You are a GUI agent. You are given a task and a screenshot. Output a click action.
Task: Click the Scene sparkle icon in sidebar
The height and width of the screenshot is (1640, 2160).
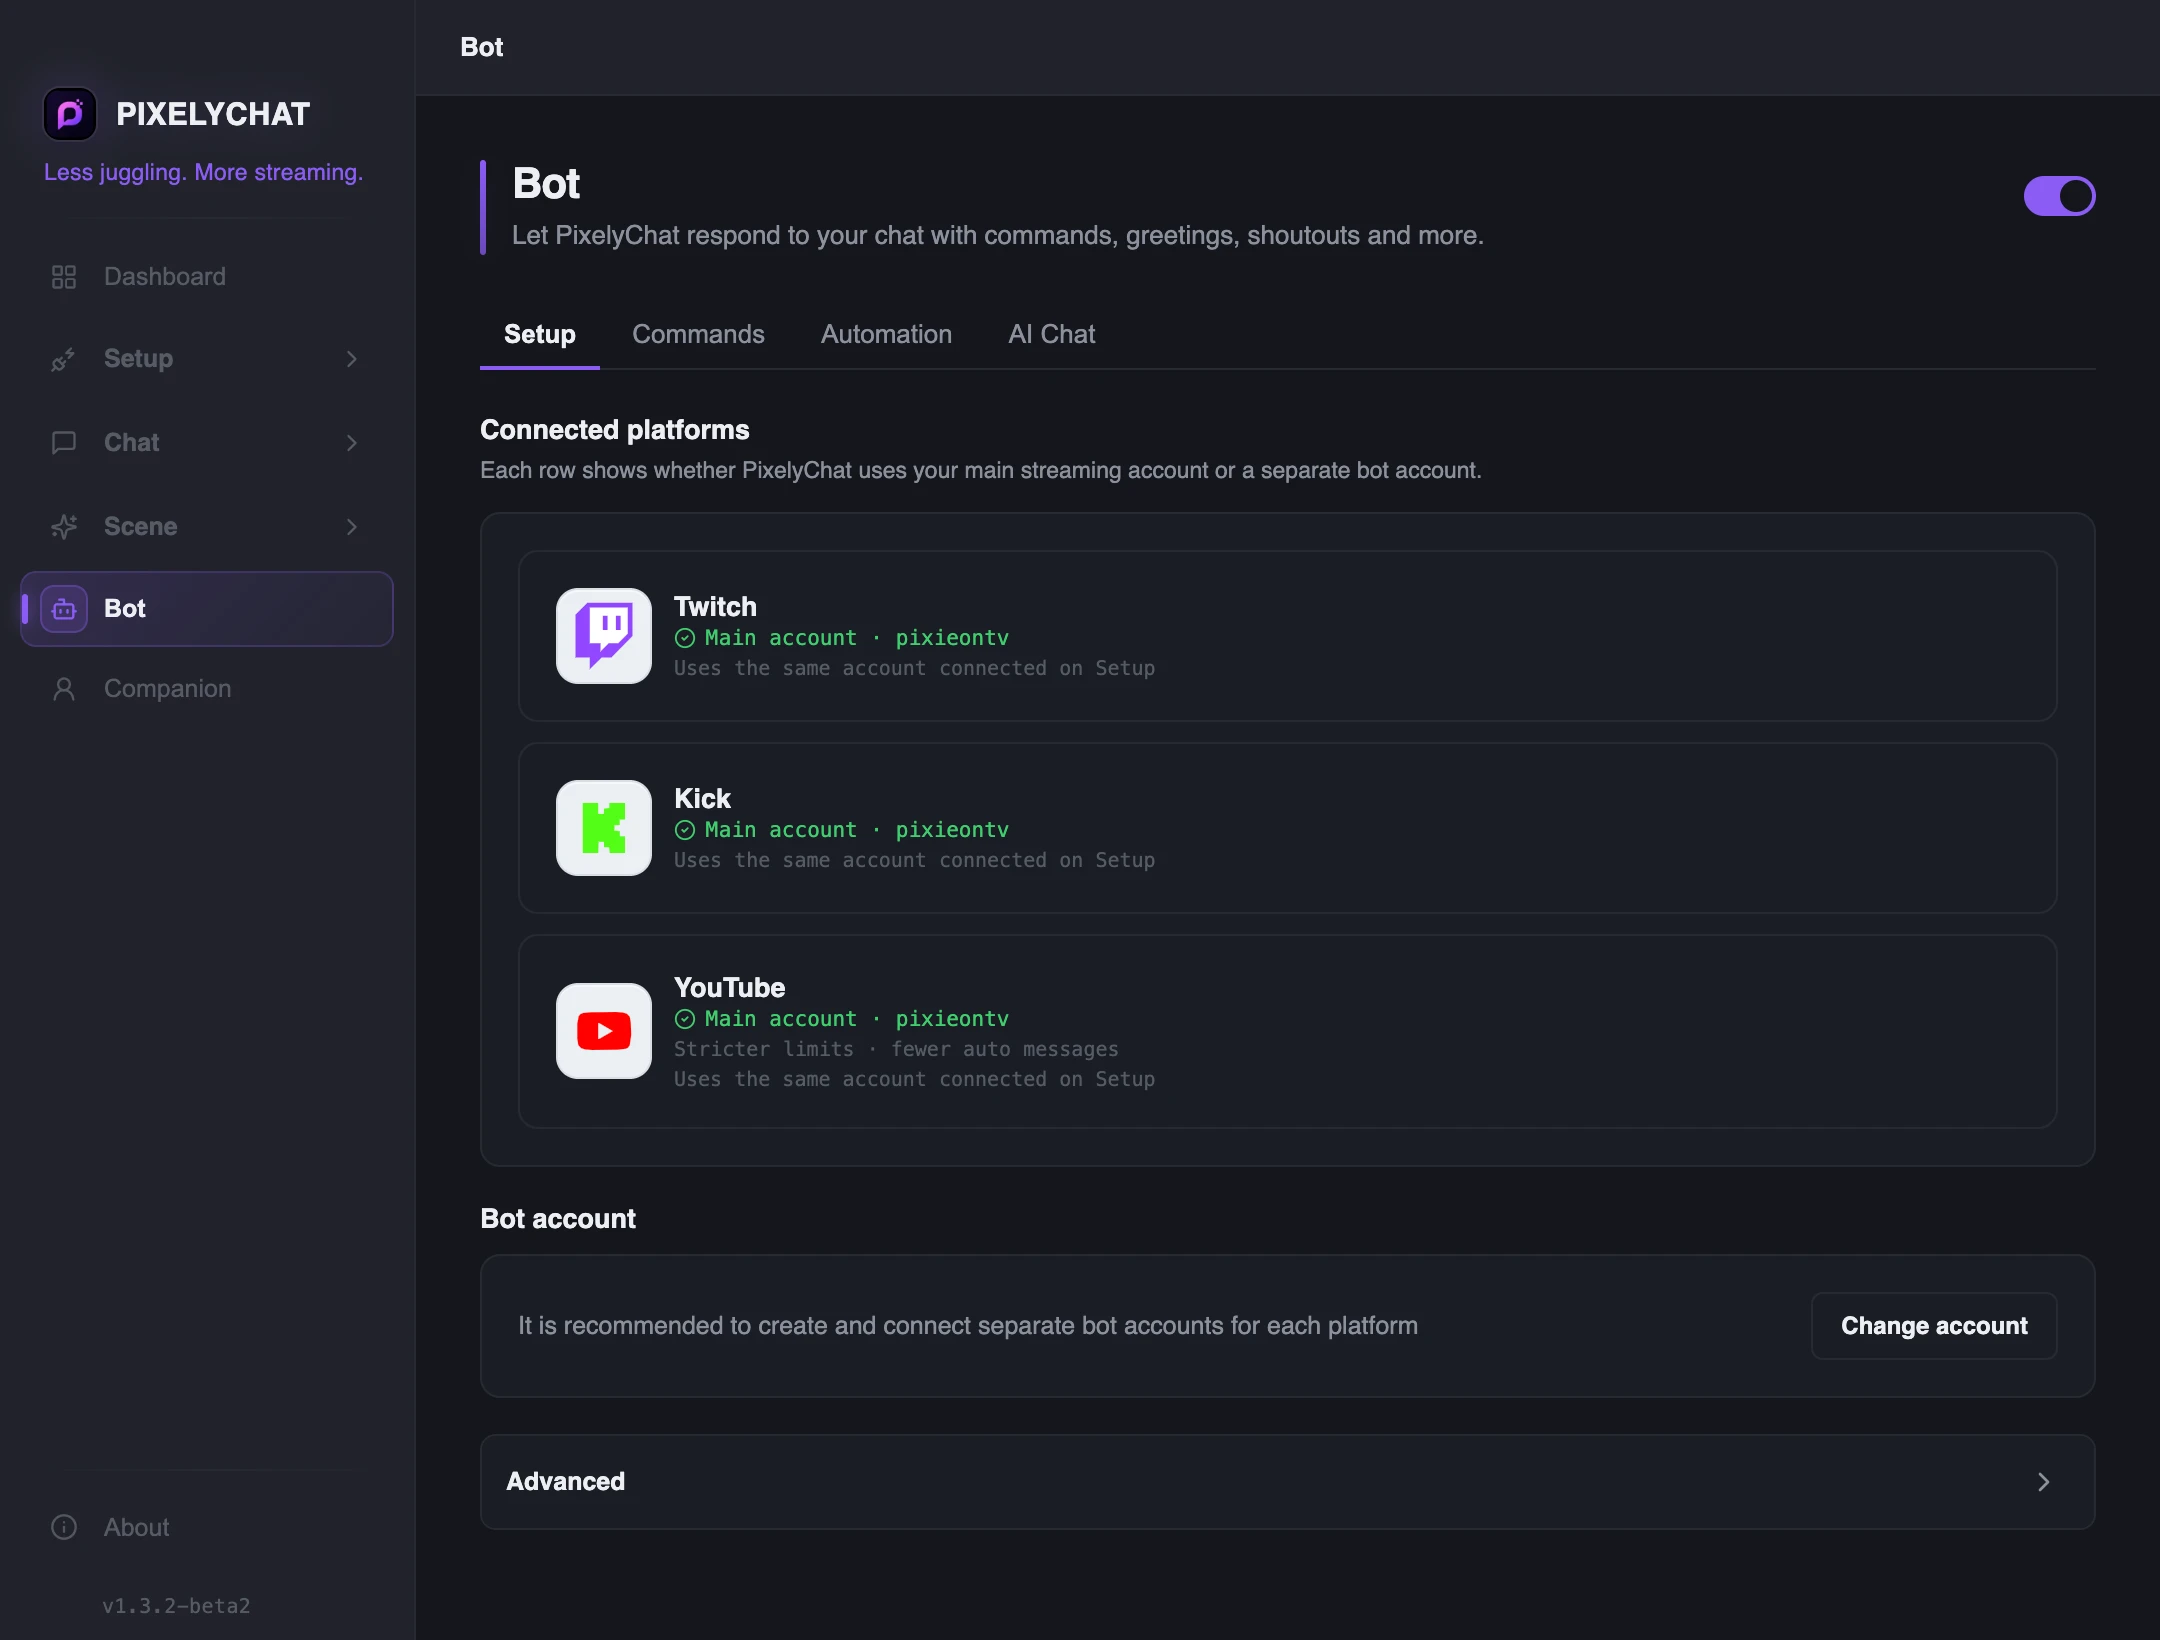tap(64, 527)
